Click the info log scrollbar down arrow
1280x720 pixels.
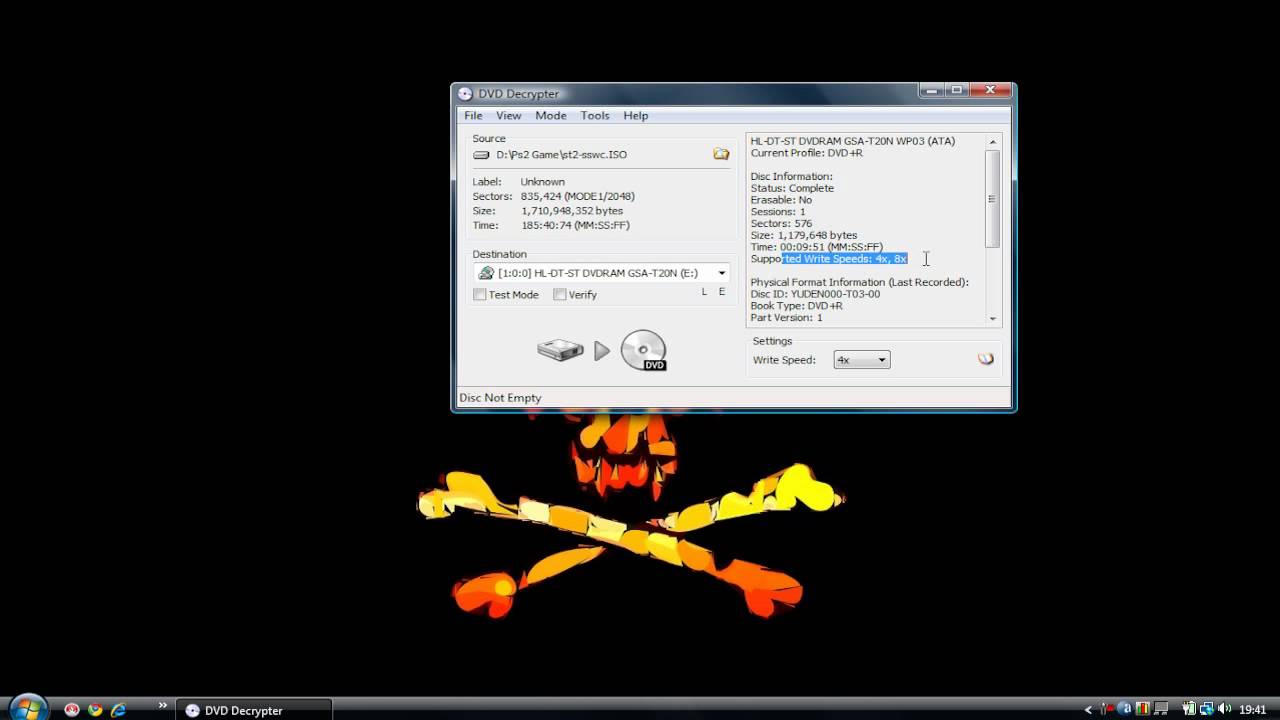993,319
